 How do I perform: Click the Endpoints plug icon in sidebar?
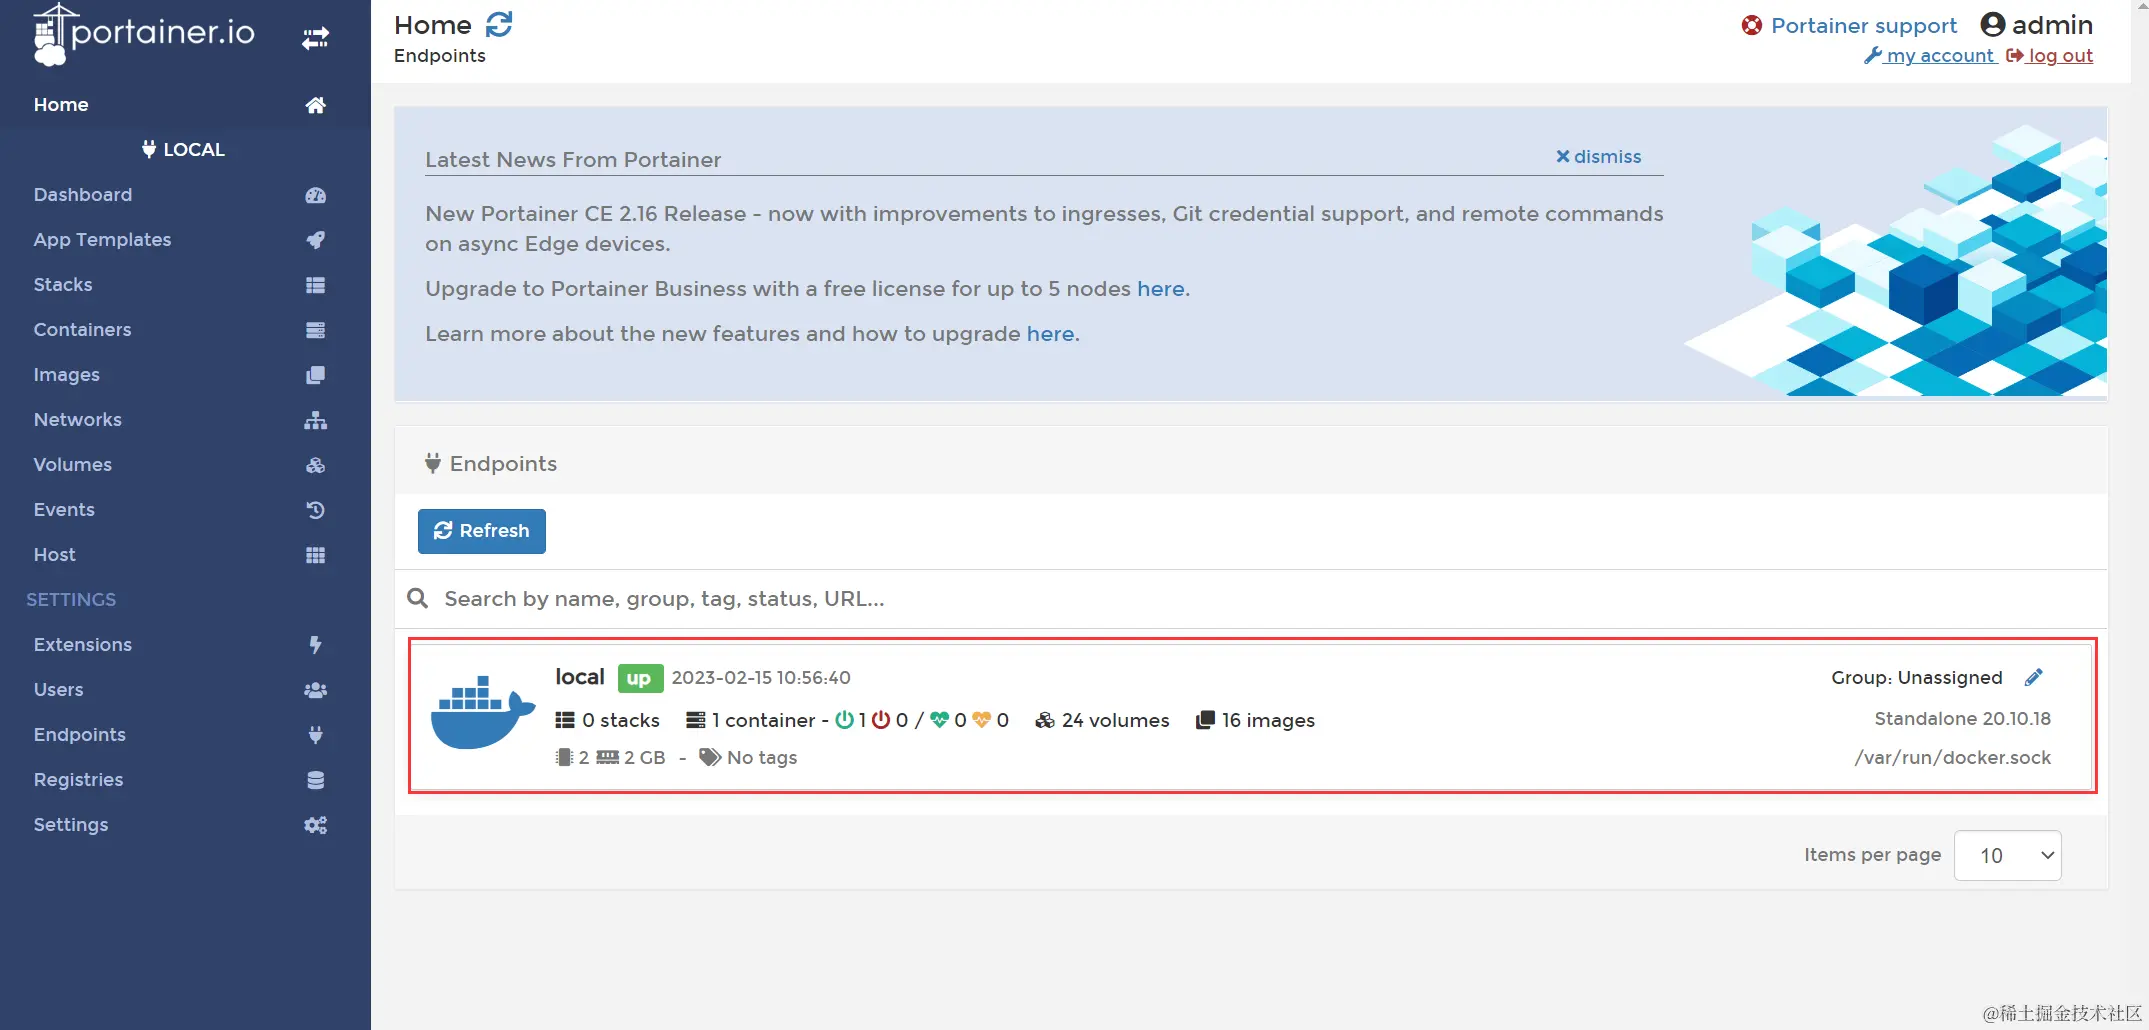[x=315, y=735]
